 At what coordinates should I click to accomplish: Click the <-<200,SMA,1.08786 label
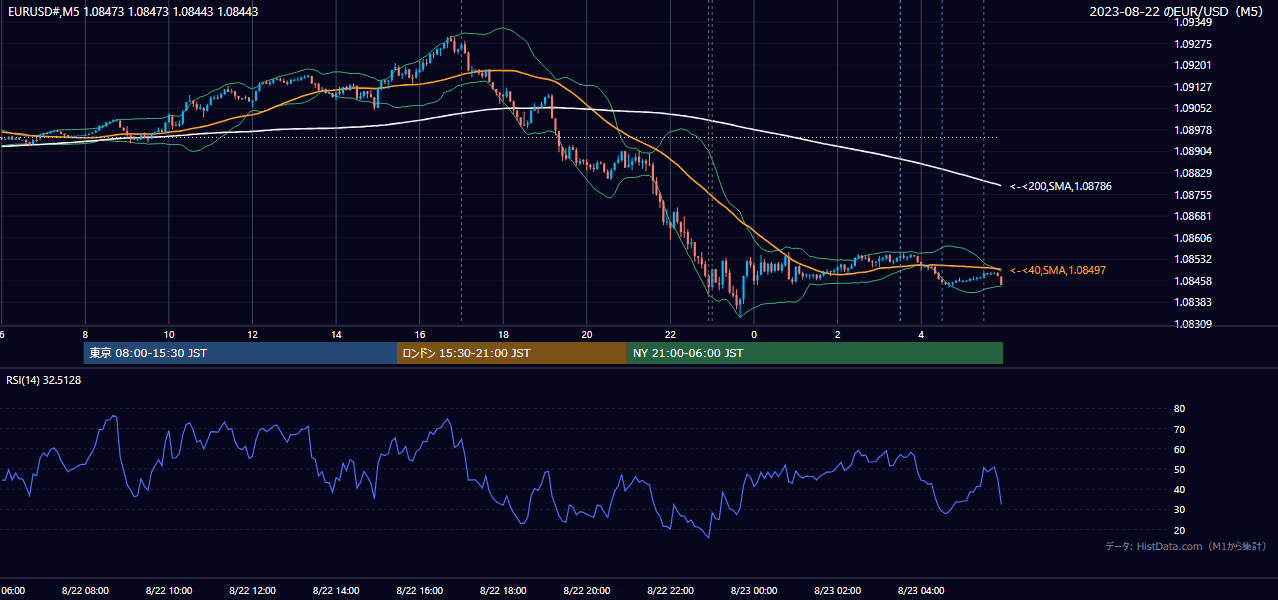(1061, 186)
